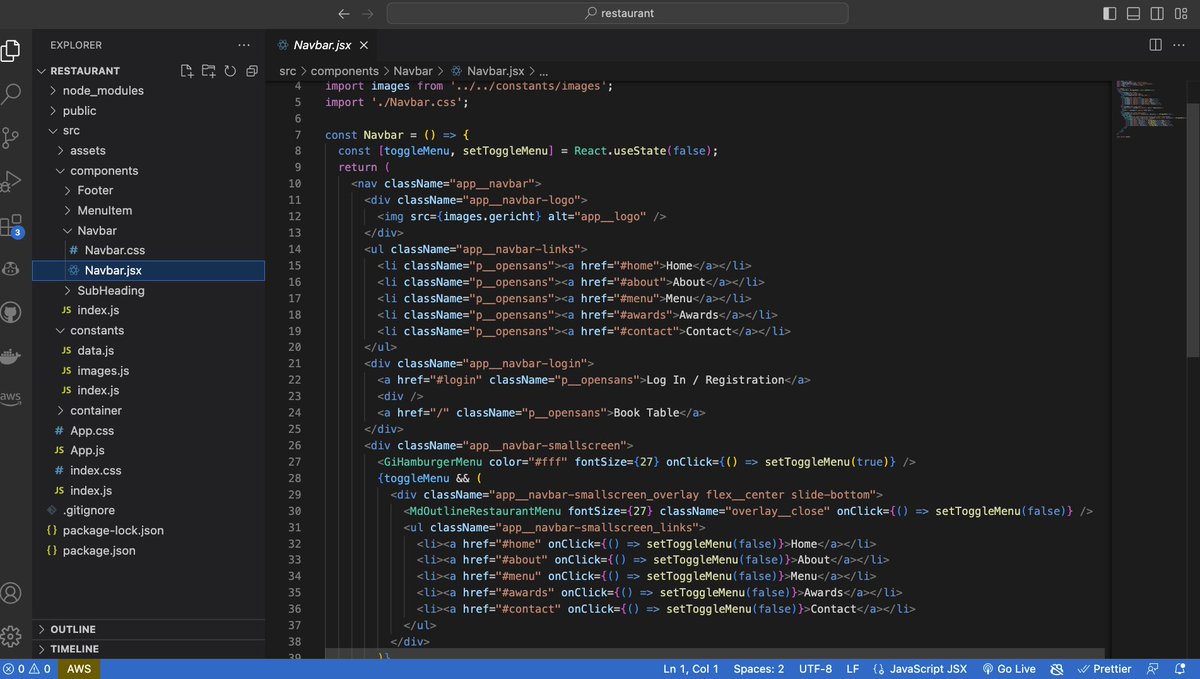Click Ln 1, Col 1 status entry
Viewport: 1200px width, 679px height.
pyautogui.click(x=691, y=669)
